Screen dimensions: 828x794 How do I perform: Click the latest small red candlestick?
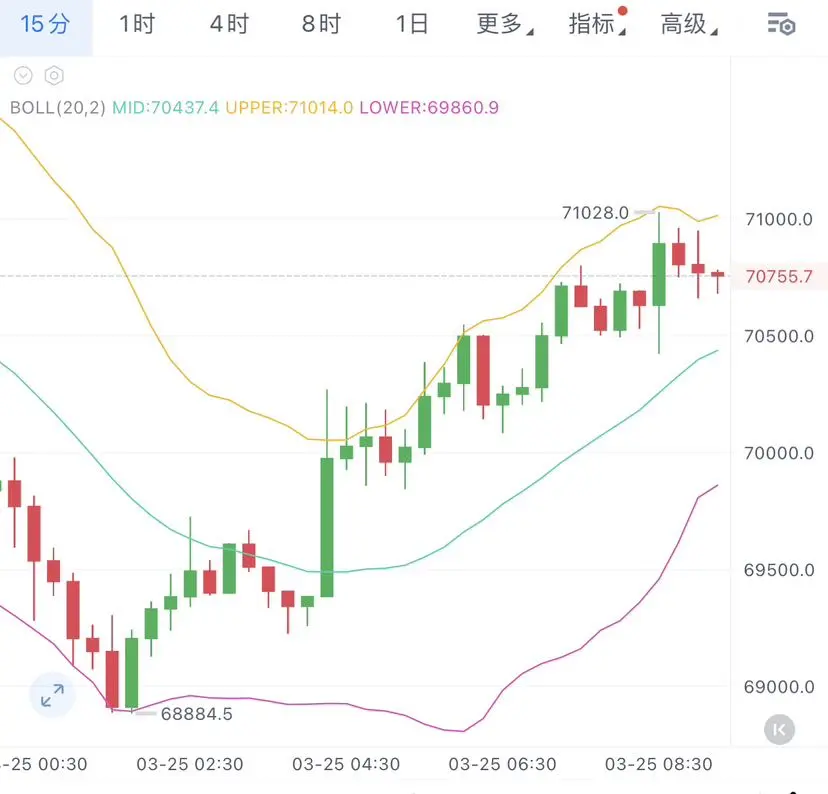click(x=718, y=275)
